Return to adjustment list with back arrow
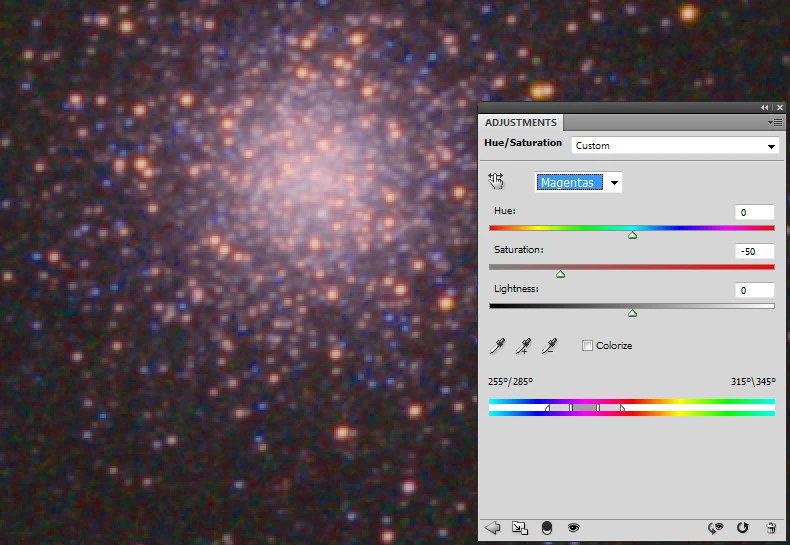The height and width of the screenshot is (545, 790). (492, 527)
